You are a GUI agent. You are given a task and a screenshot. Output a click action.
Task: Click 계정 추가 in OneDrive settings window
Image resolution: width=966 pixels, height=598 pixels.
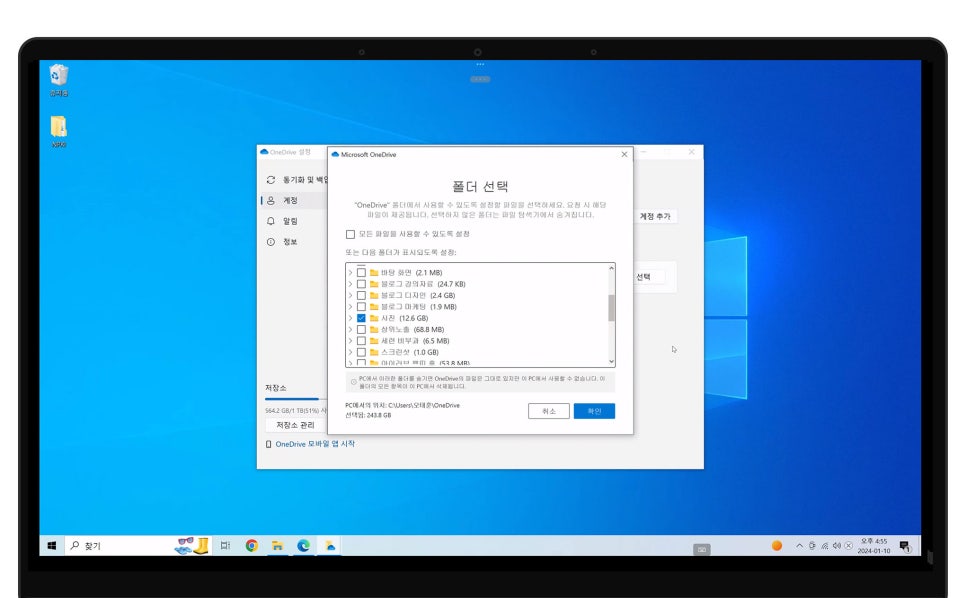click(x=654, y=216)
